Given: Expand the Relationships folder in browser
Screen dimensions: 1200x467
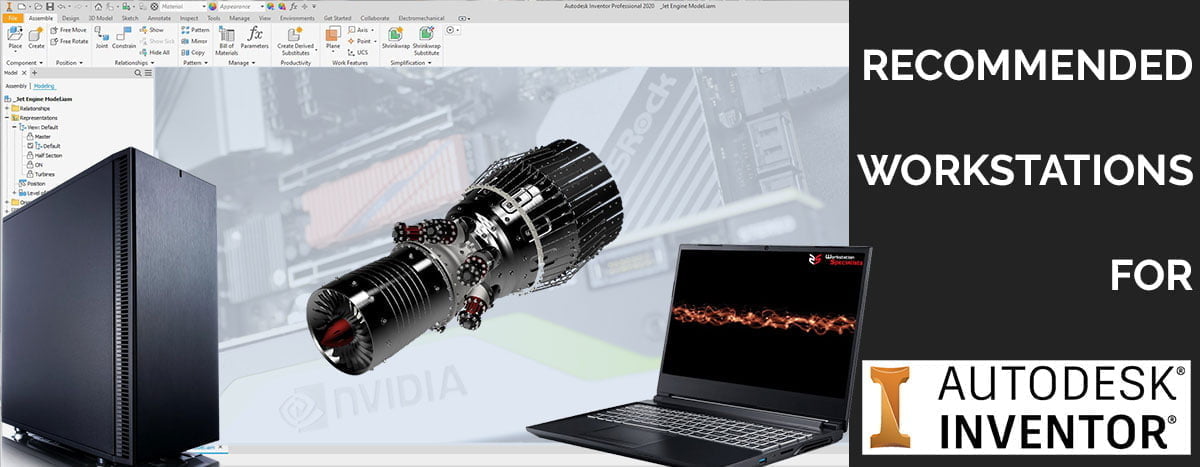Looking at the screenshot, I should pos(8,108).
